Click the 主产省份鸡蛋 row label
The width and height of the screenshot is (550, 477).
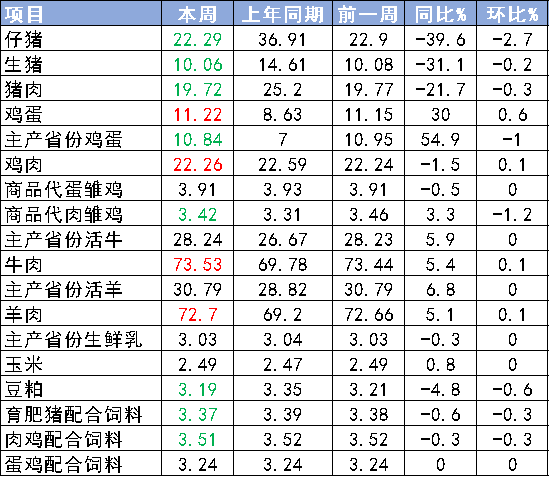tap(63, 140)
